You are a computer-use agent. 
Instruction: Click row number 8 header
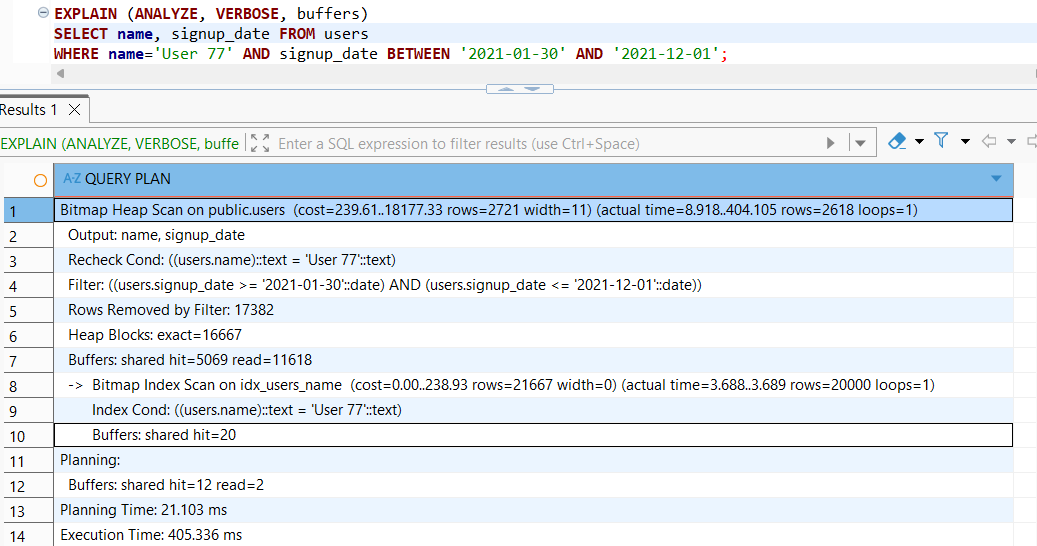tap(28, 386)
